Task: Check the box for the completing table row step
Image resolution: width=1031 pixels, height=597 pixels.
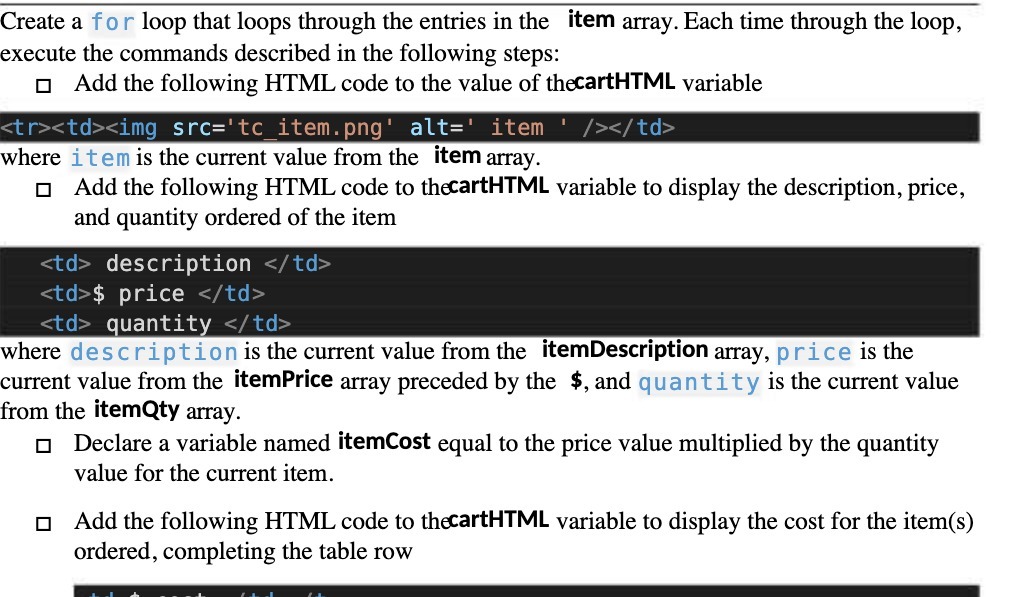Action: coord(42,523)
